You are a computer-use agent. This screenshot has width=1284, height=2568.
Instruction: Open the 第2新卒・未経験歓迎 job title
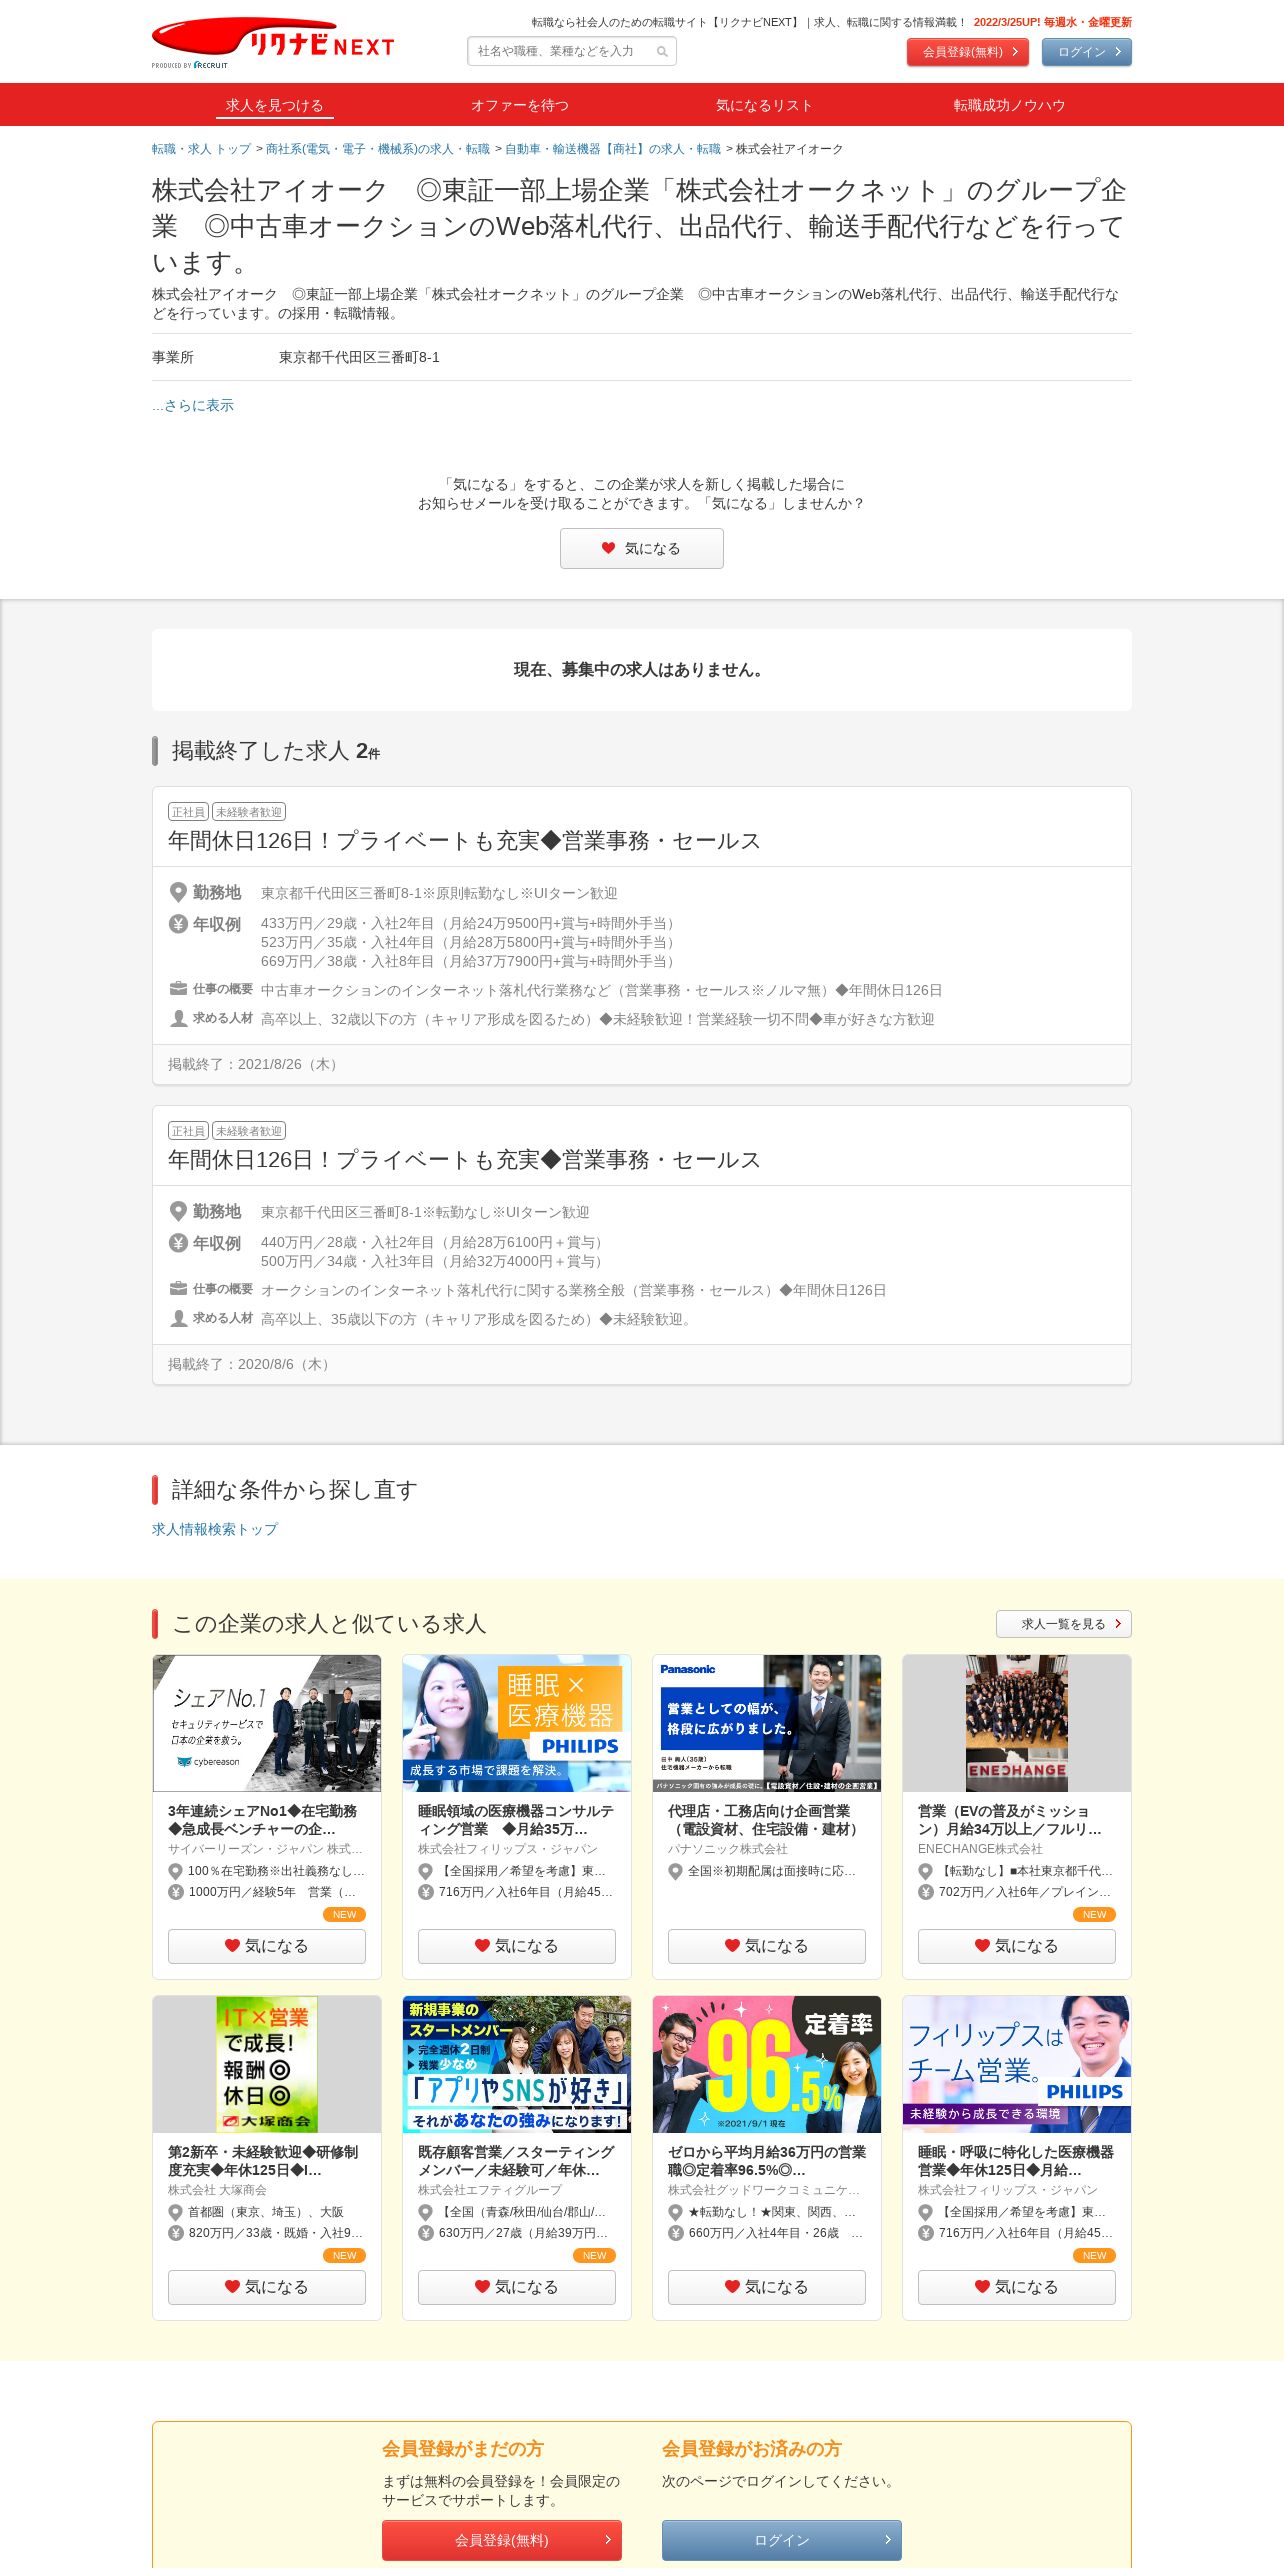(263, 2161)
